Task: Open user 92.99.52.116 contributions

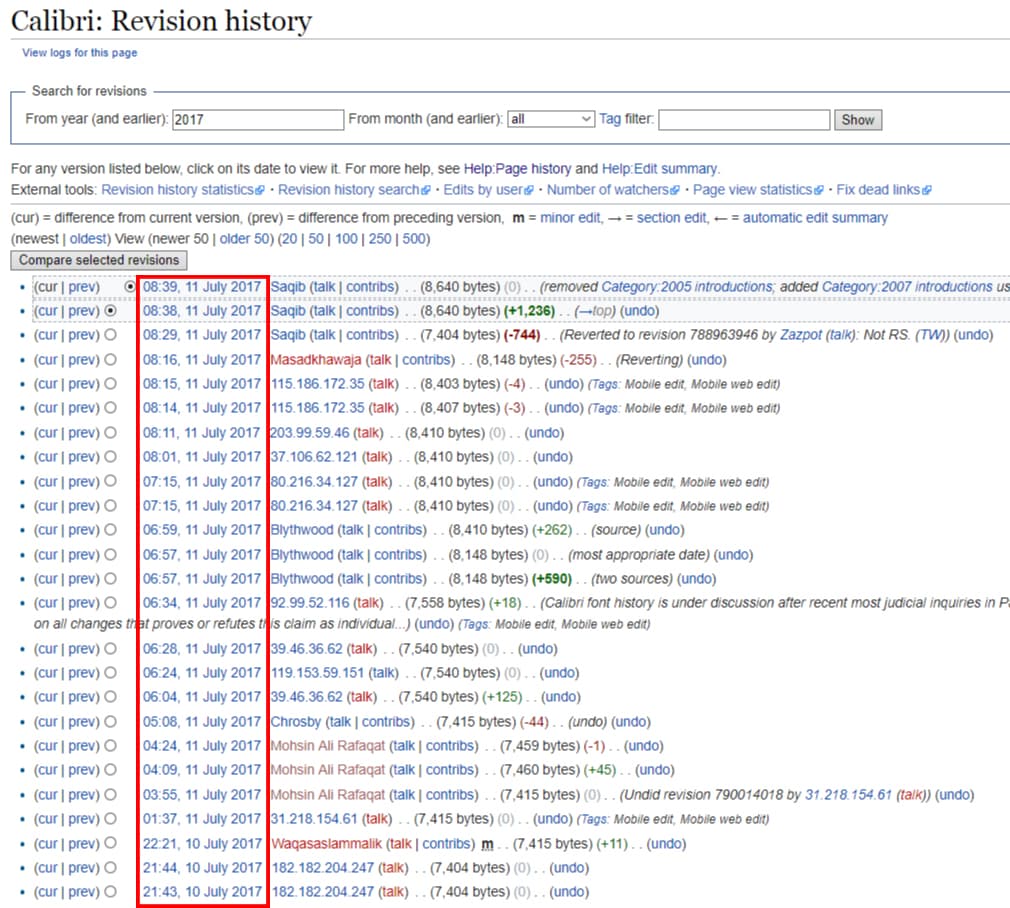Action: point(310,603)
